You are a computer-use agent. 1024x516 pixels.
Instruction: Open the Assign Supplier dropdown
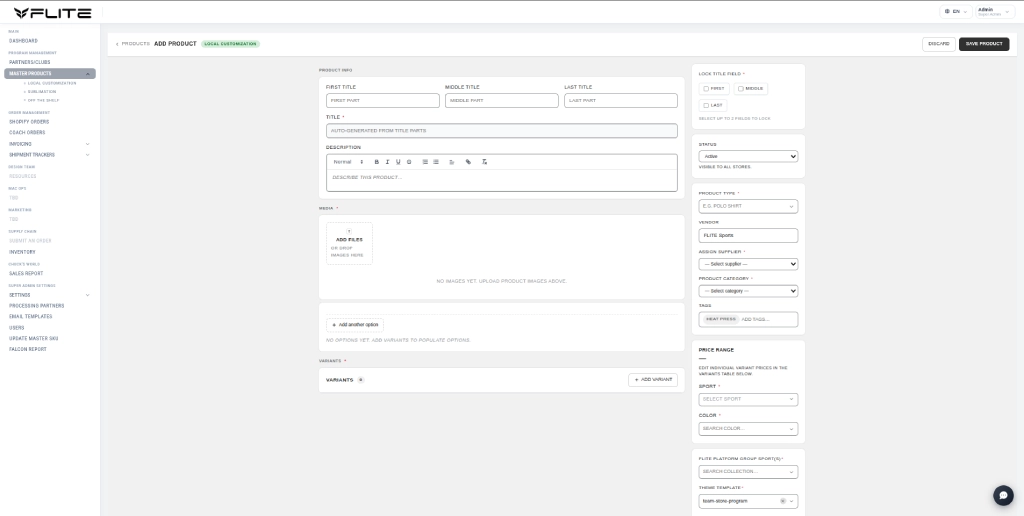(748, 264)
